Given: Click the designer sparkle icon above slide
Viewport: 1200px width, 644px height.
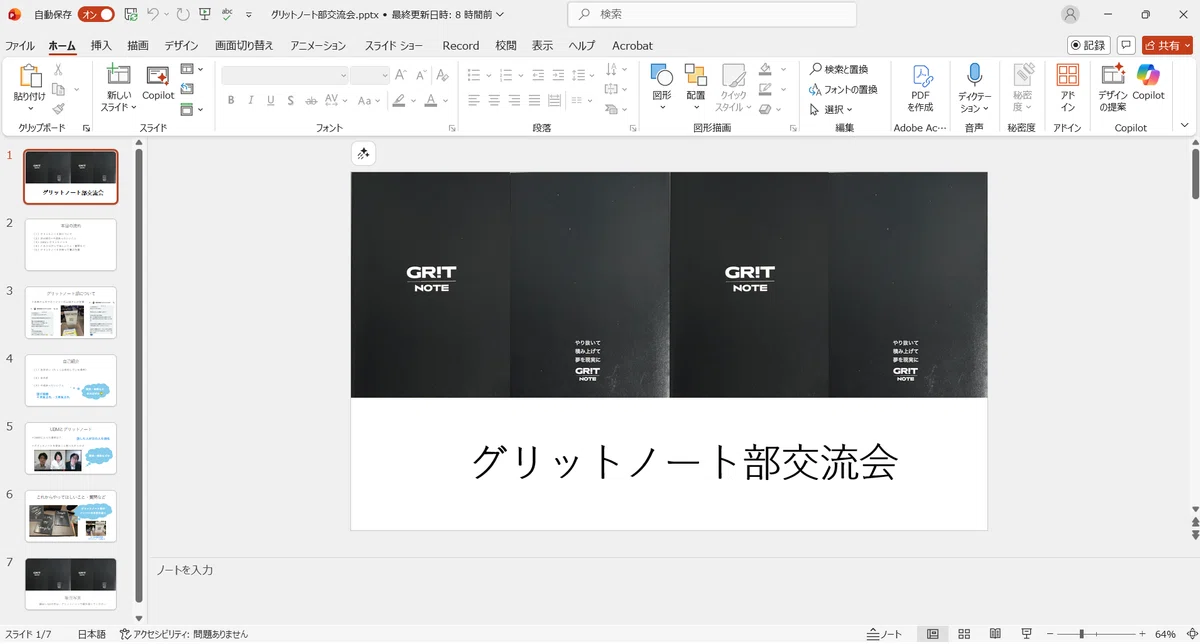Looking at the screenshot, I should 364,153.
